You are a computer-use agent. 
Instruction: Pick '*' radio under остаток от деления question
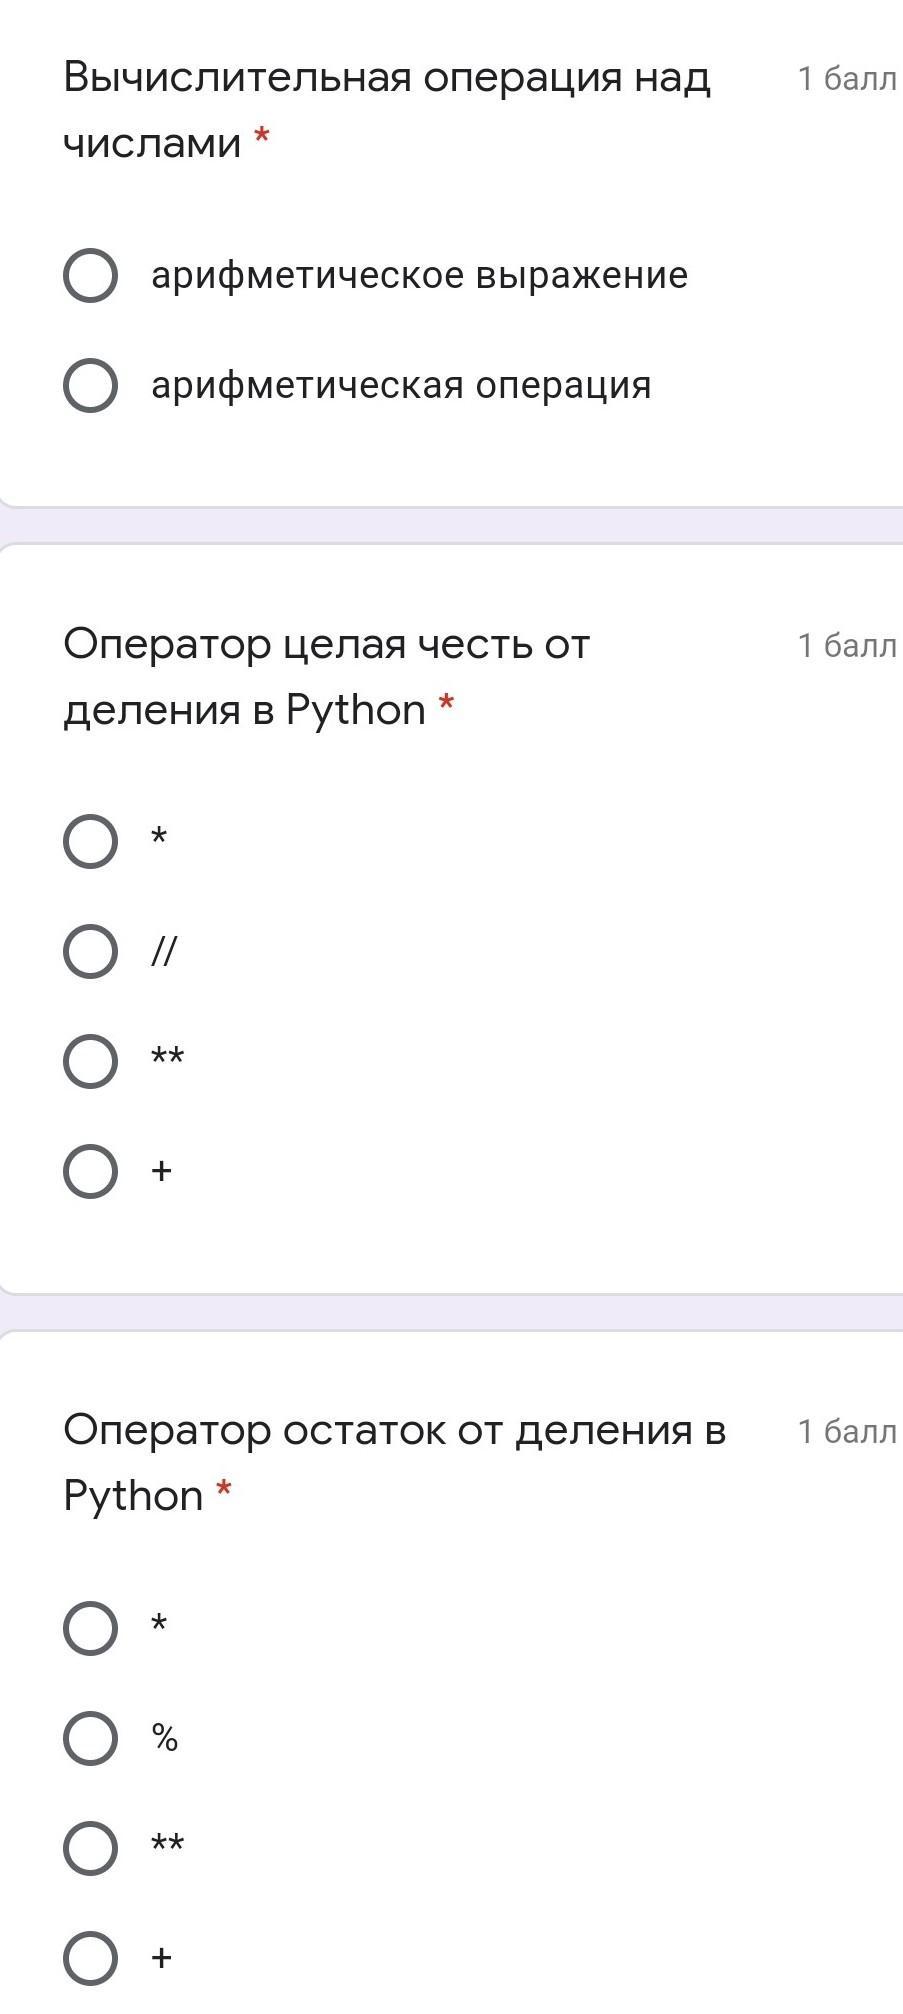pos(90,1628)
